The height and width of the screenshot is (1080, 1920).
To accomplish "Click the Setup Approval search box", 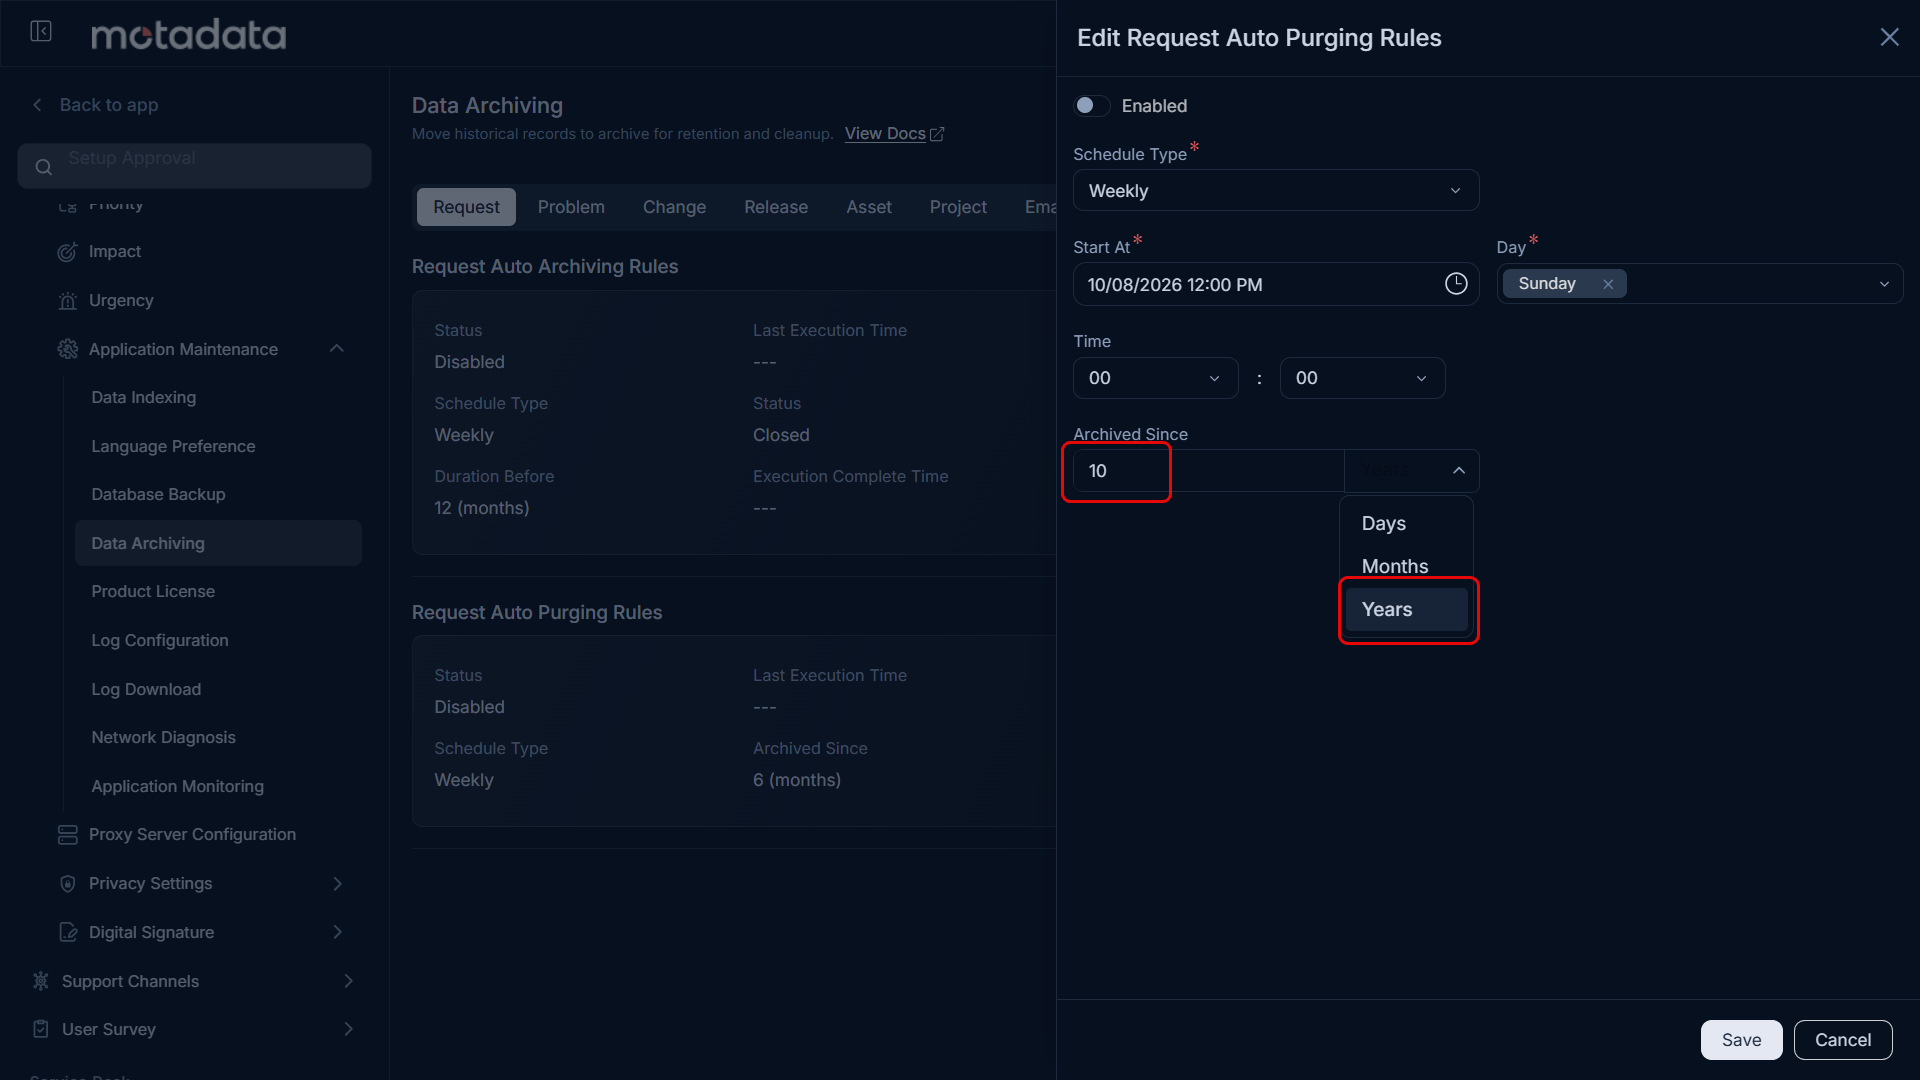I will (194, 166).
